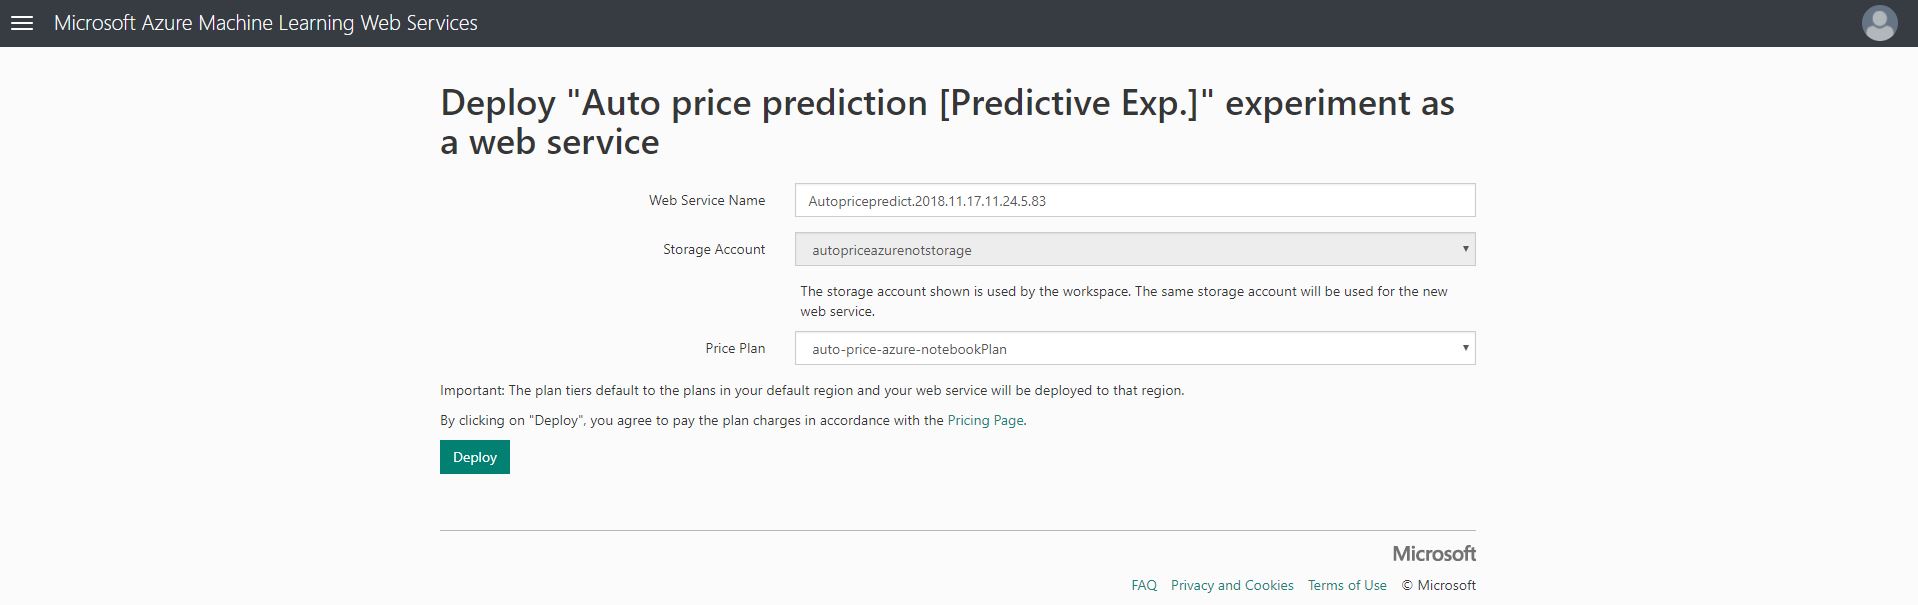Click the Storage Account label
The image size is (1918, 605).
pos(713,249)
